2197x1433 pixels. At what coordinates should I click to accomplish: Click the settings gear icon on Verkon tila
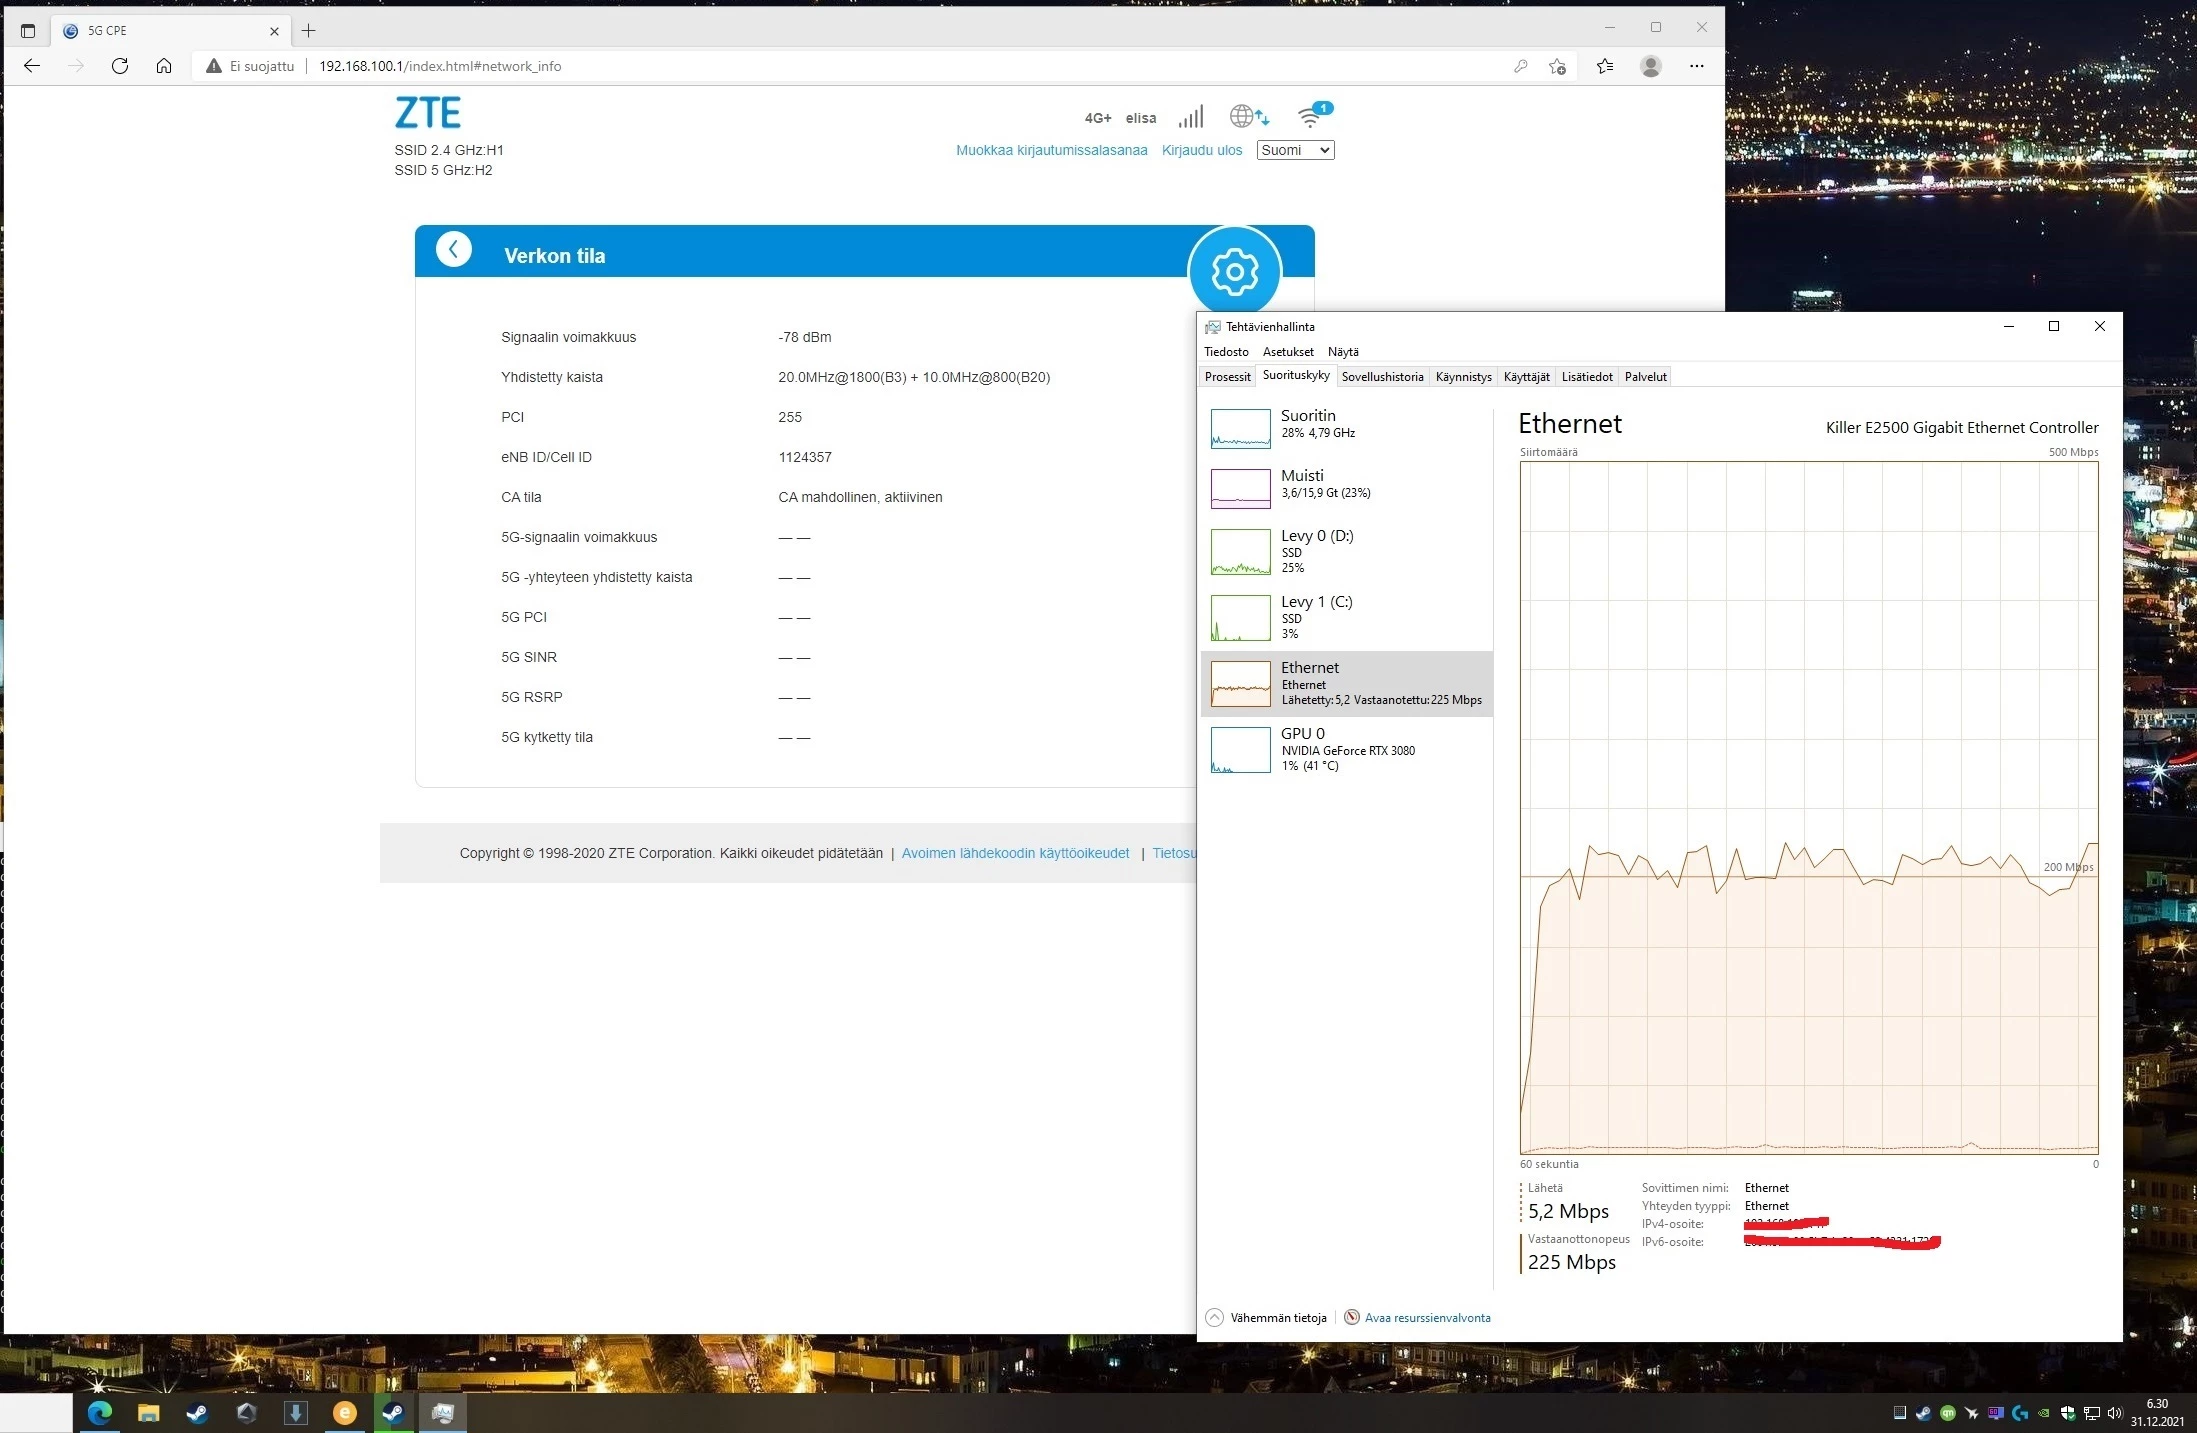pyautogui.click(x=1234, y=272)
